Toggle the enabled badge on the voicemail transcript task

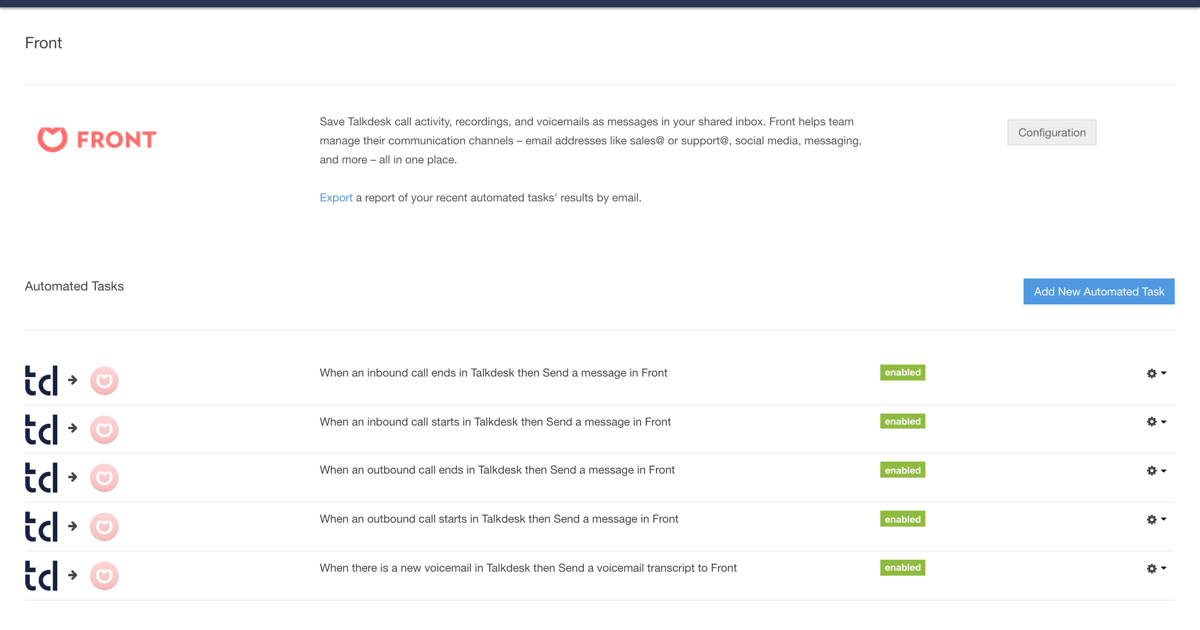pos(902,567)
